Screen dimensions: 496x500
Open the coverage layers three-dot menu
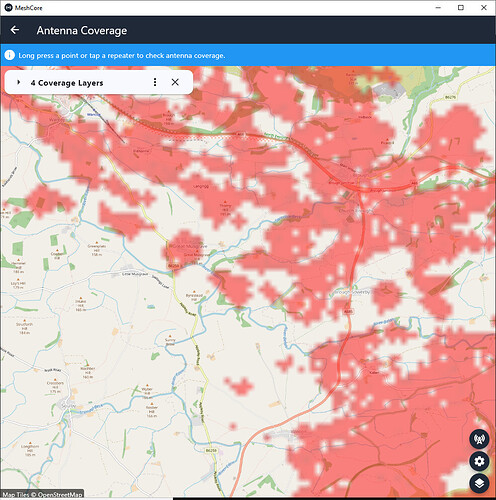click(155, 82)
